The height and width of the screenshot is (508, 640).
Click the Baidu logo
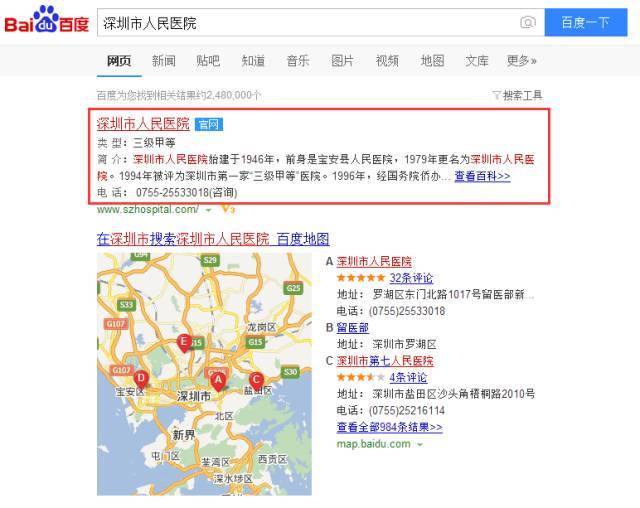[x=47, y=20]
